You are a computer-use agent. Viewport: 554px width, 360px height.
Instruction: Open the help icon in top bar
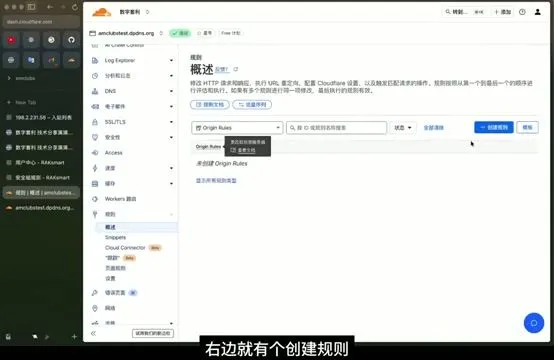tap(522, 12)
